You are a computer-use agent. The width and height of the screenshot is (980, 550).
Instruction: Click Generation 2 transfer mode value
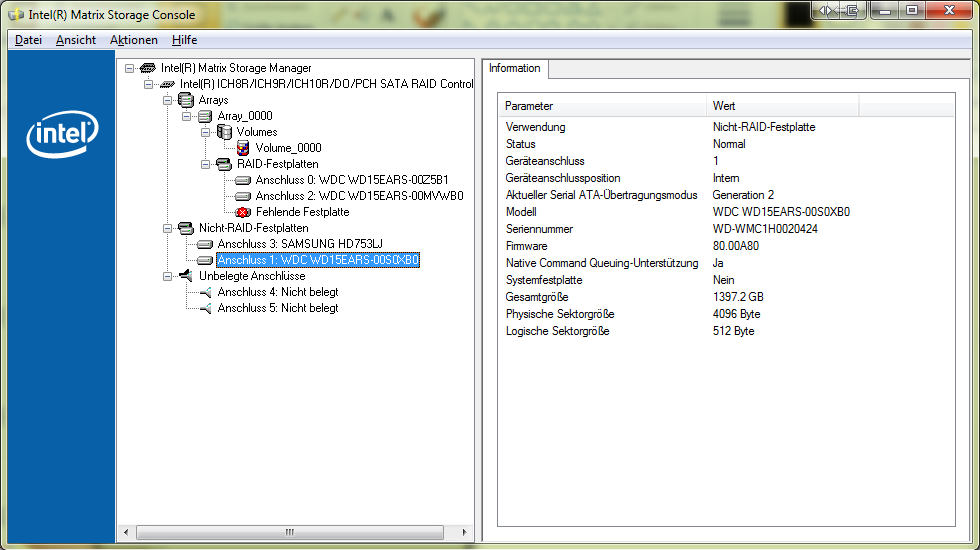tap(743, 195)
